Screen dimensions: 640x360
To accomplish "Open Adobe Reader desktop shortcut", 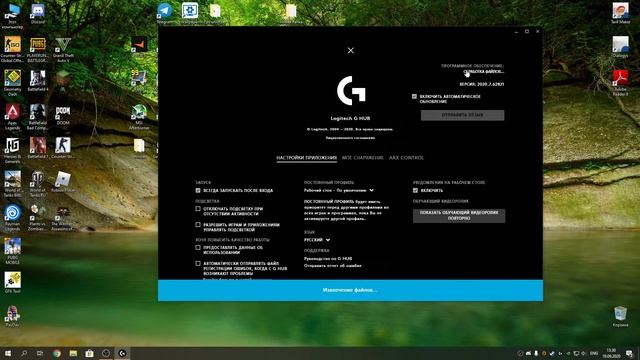I will [620, 82].
